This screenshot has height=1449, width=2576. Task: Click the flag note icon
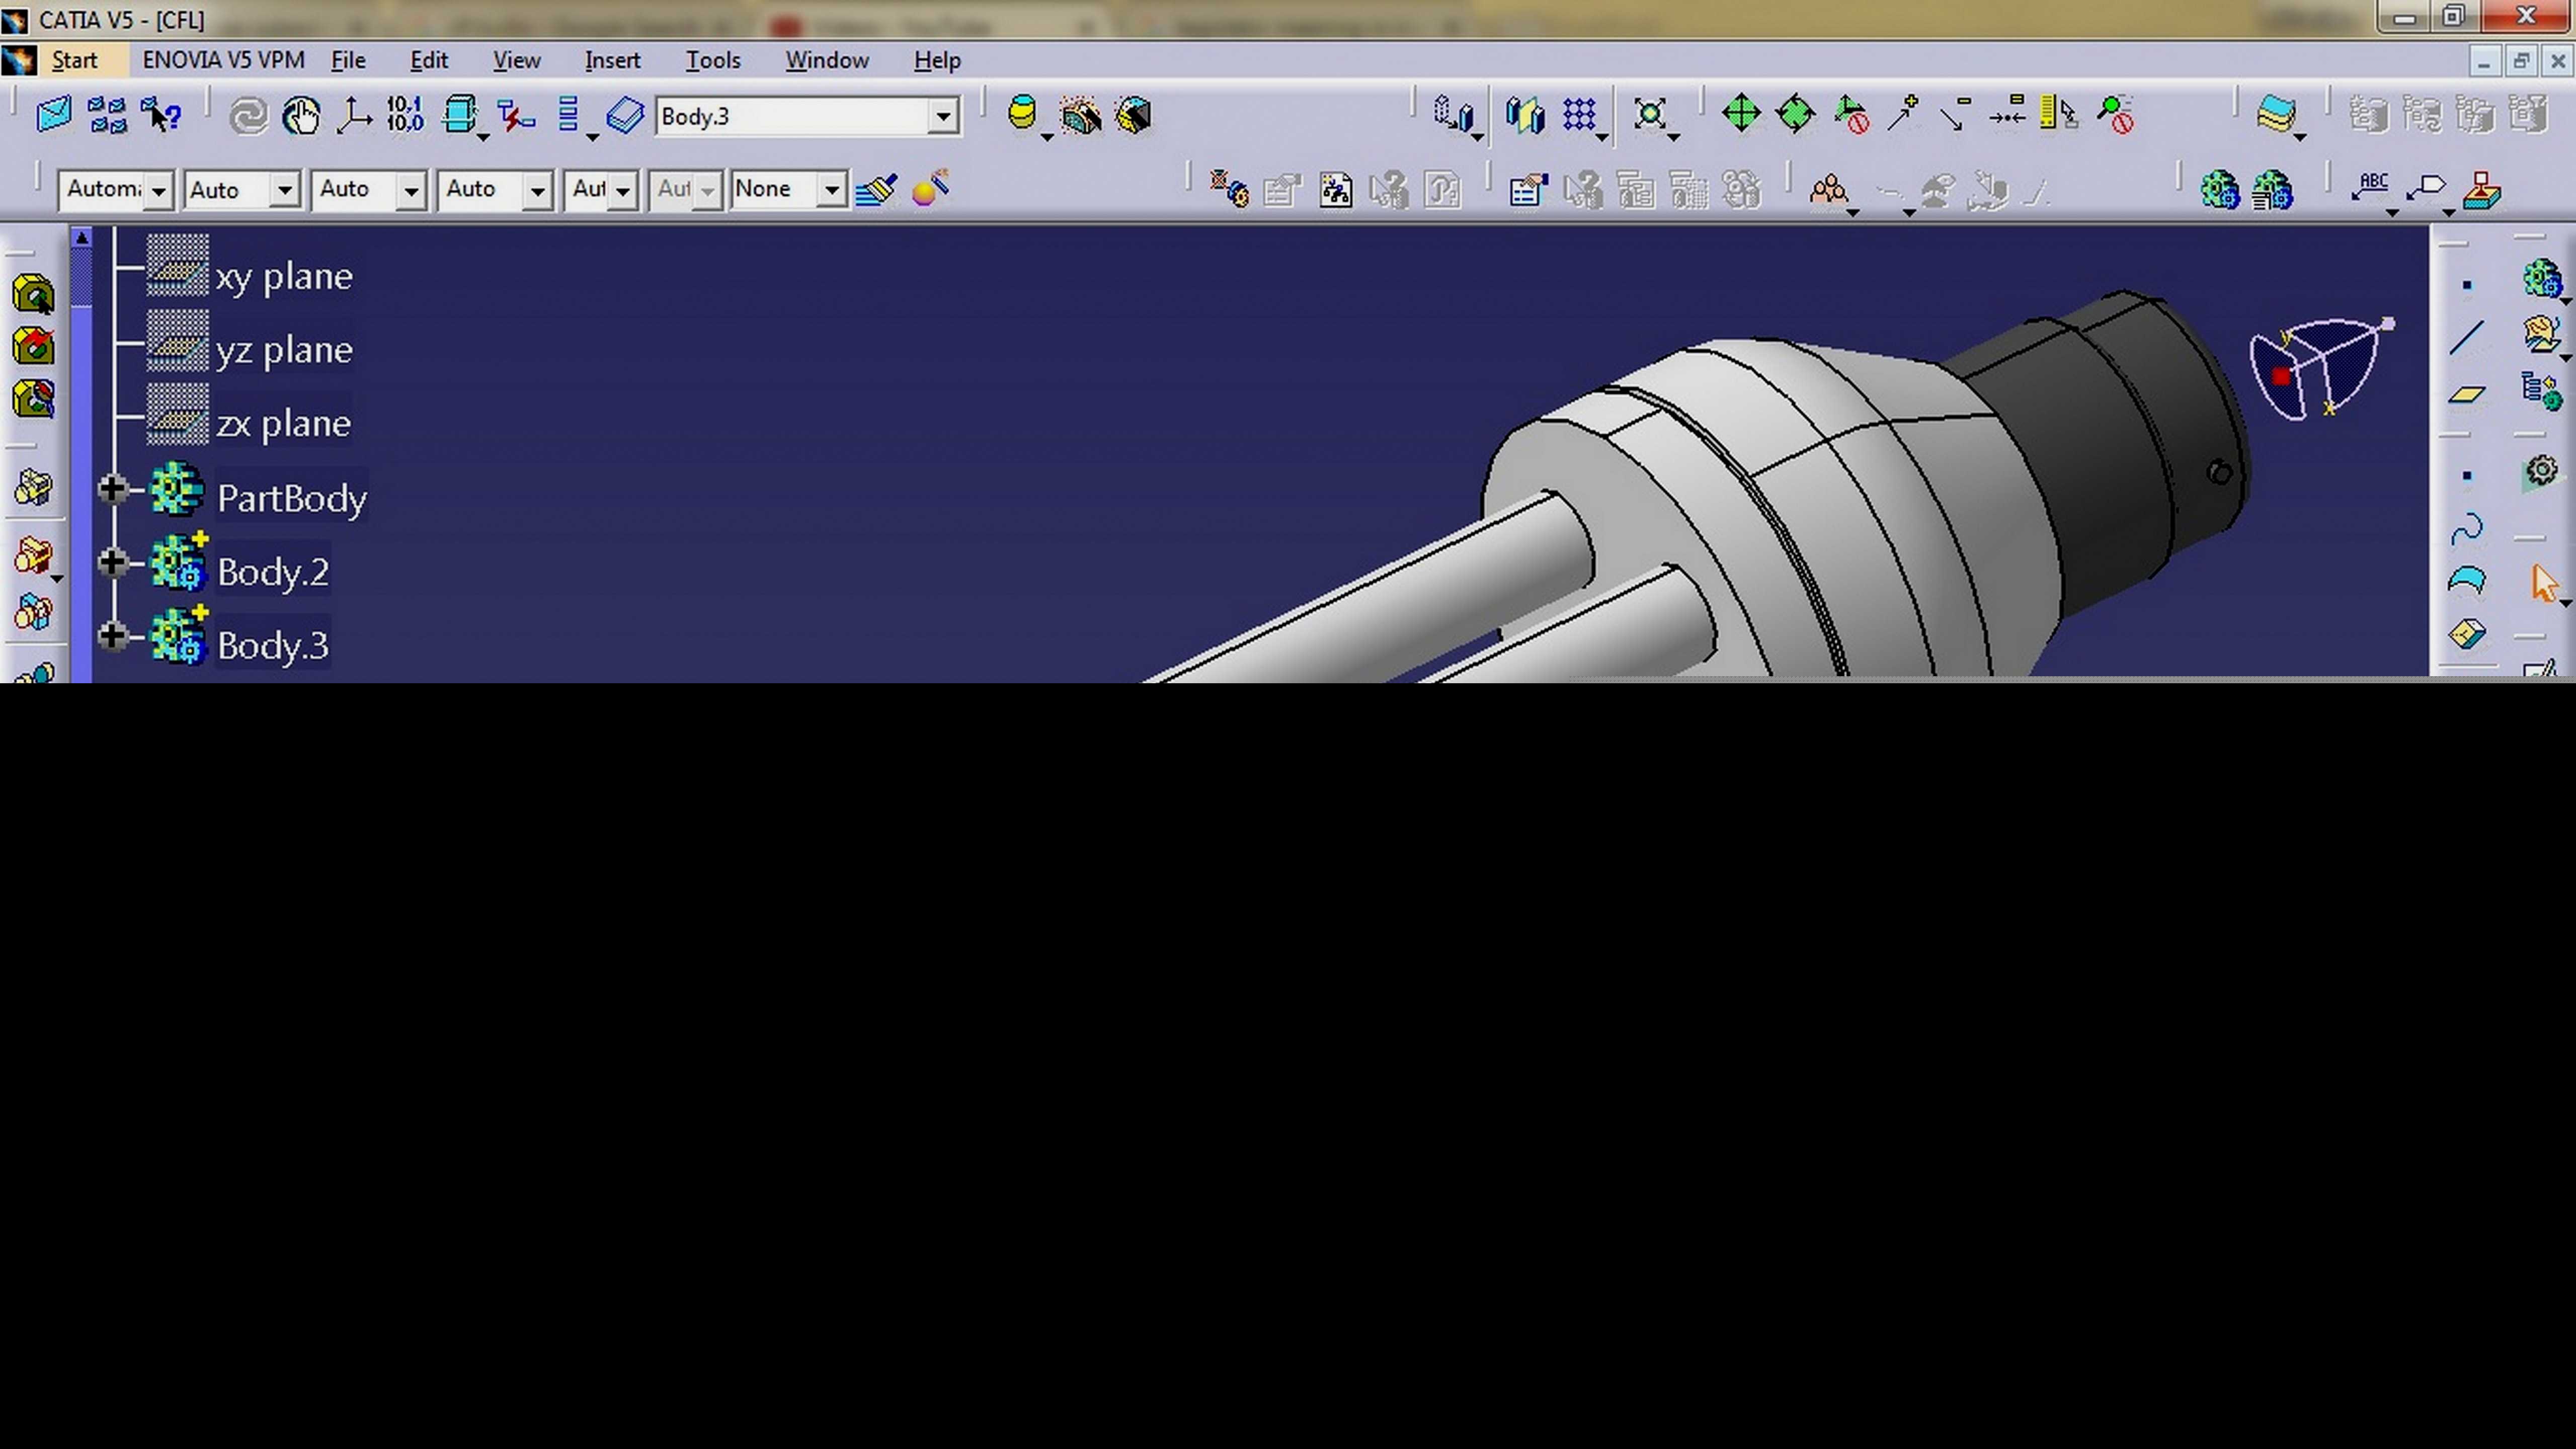[2426, 188]
